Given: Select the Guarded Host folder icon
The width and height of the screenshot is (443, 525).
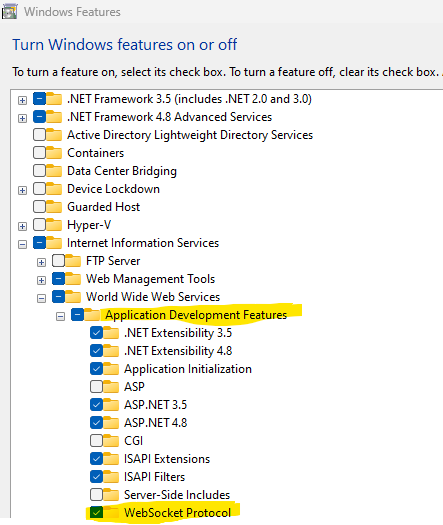Looking at the screenshot, I should coord(54,206).
